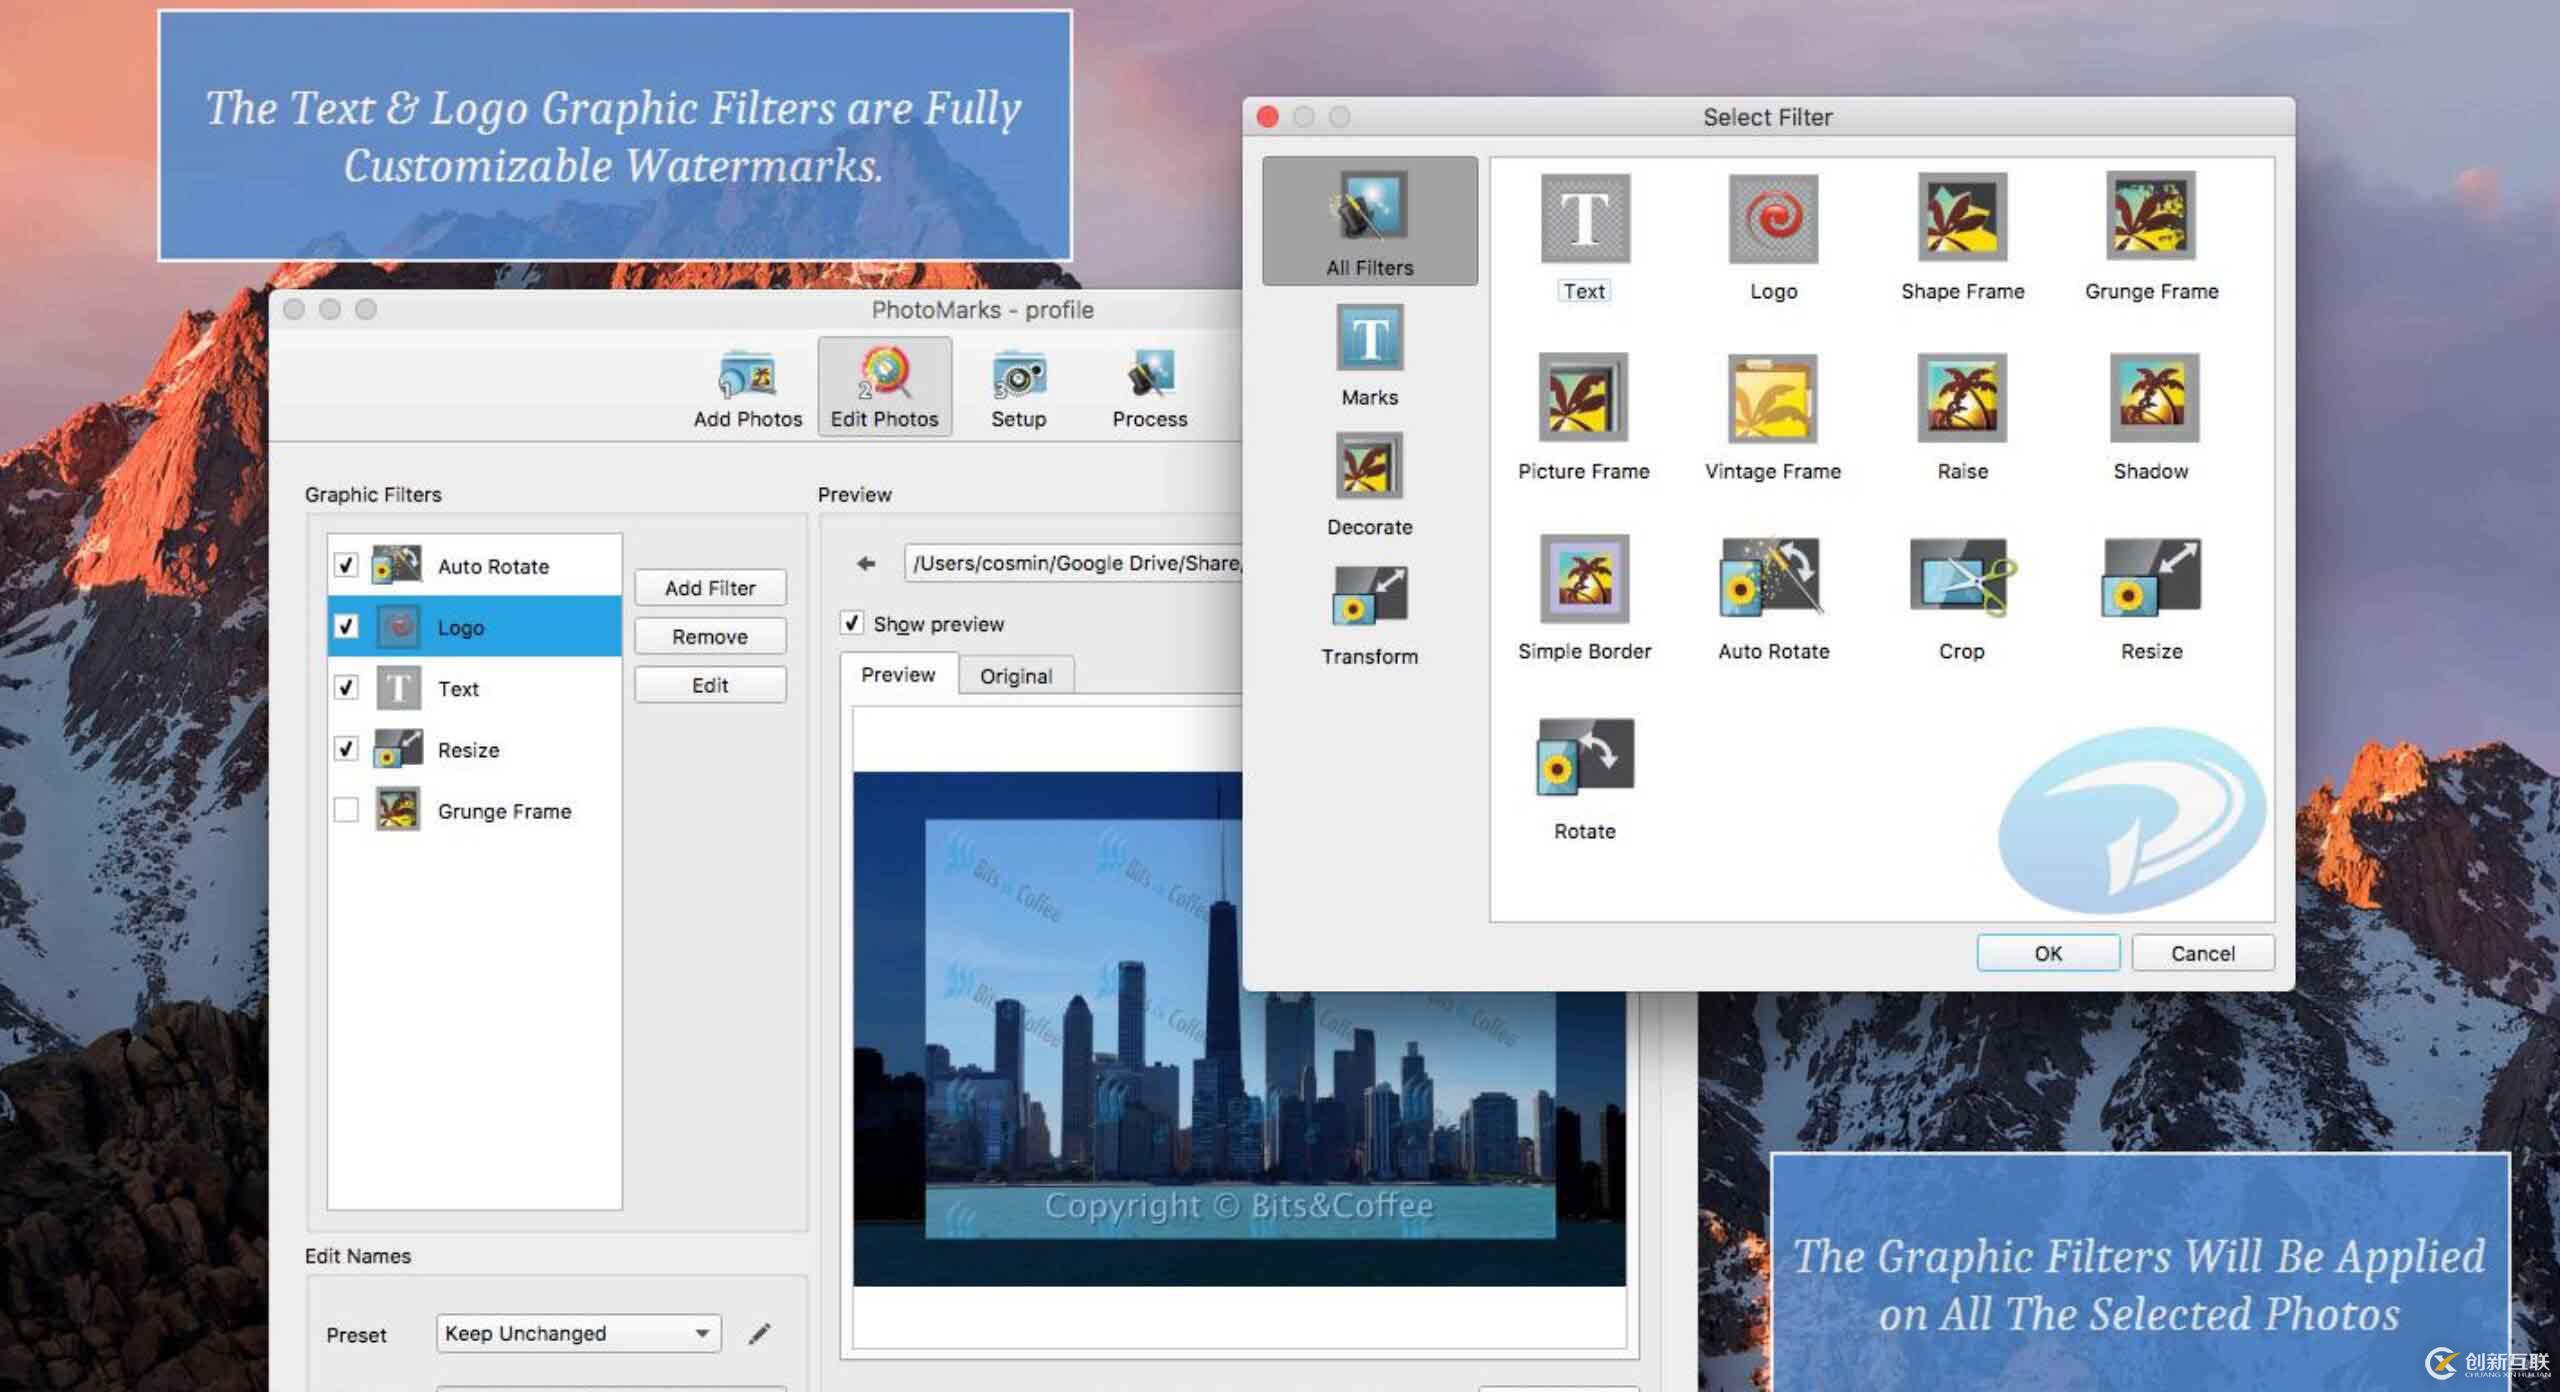Toggle the Show preview checkbox

852,623
